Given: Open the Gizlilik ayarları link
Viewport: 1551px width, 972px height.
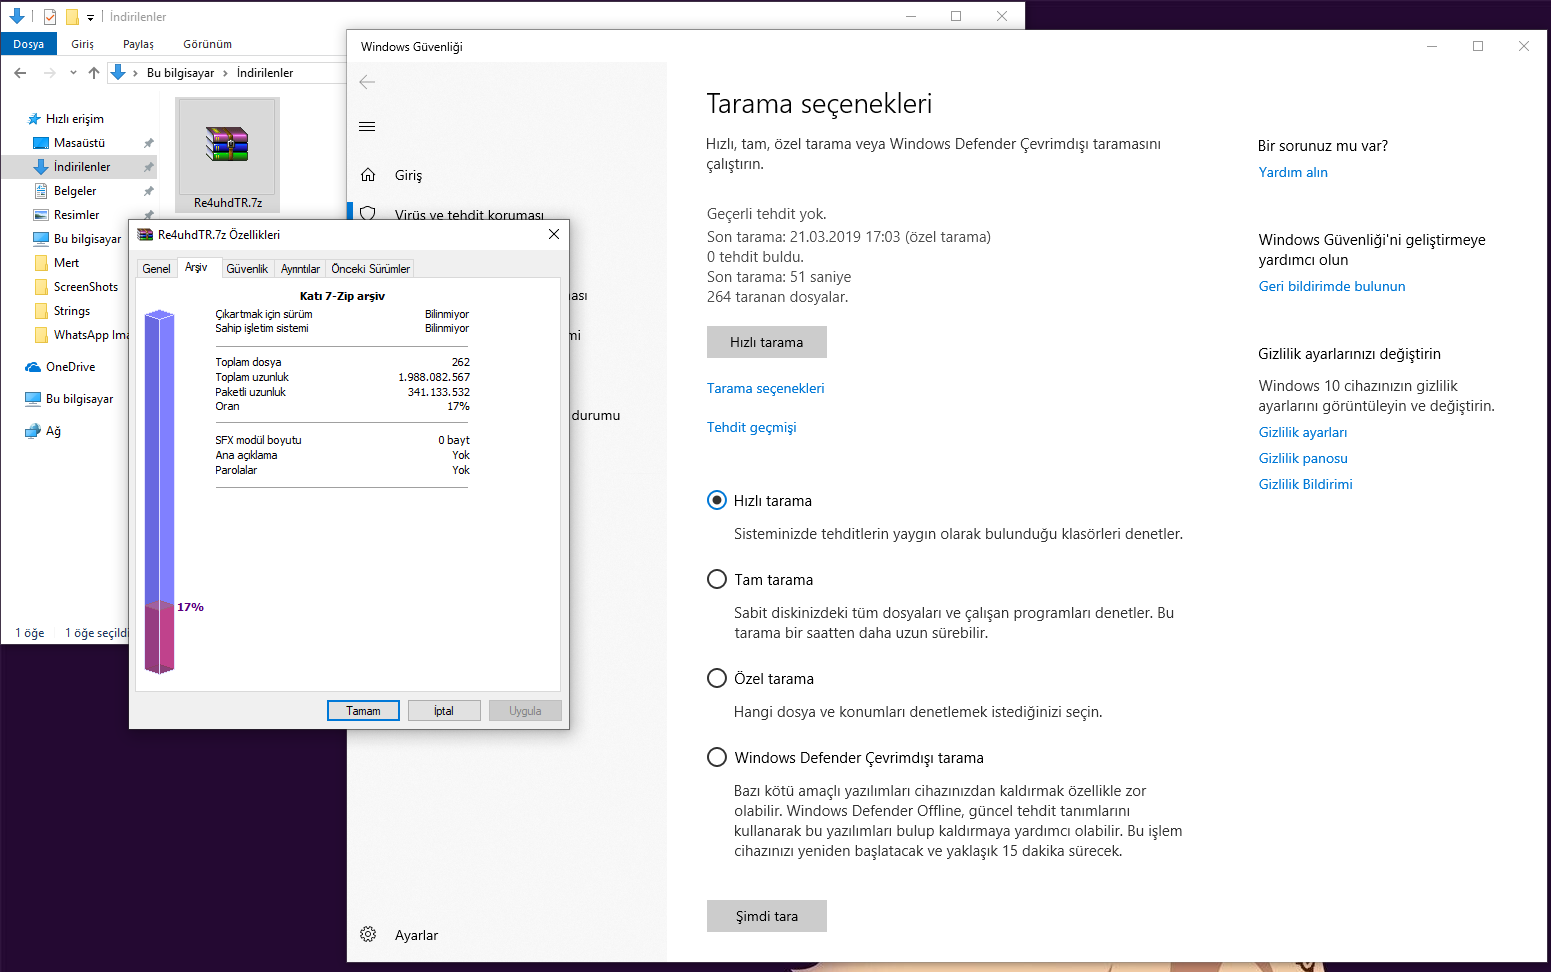Looking at the screenshot, I should [x=1303, y=432].
